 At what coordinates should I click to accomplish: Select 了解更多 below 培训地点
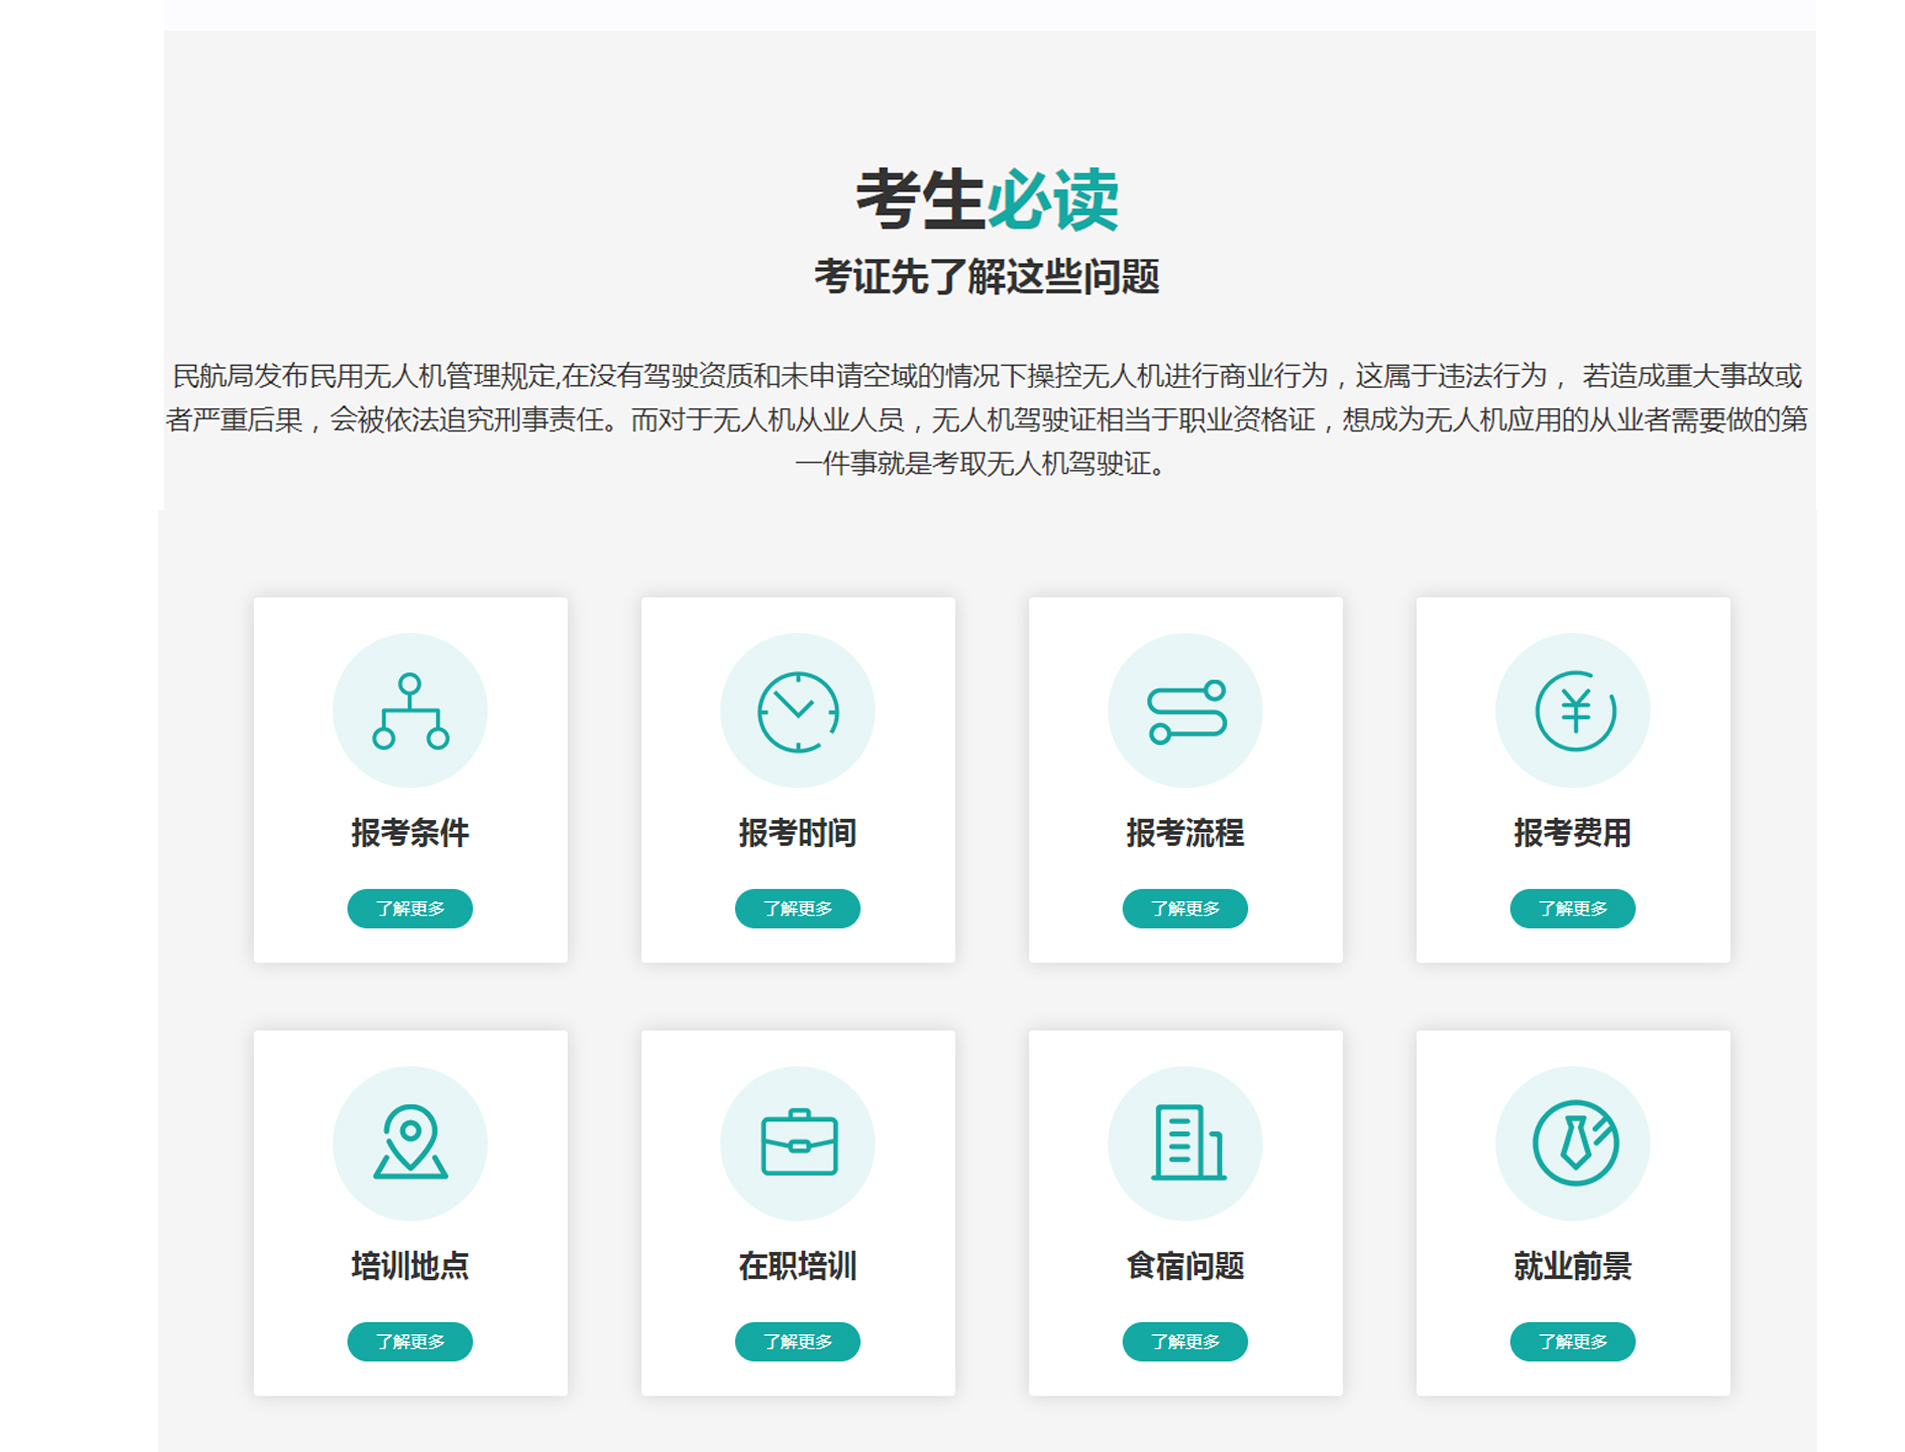tap(410, 1341)
